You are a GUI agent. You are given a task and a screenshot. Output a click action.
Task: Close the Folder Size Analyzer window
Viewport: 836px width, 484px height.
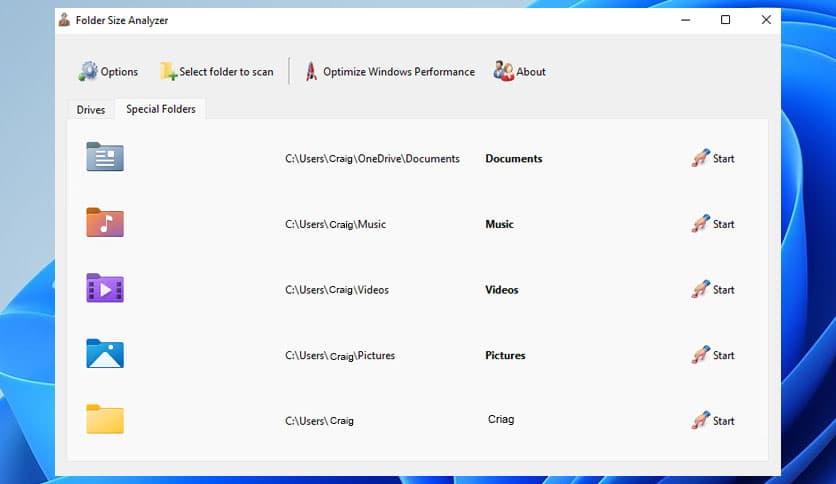[x=766, y=20]
